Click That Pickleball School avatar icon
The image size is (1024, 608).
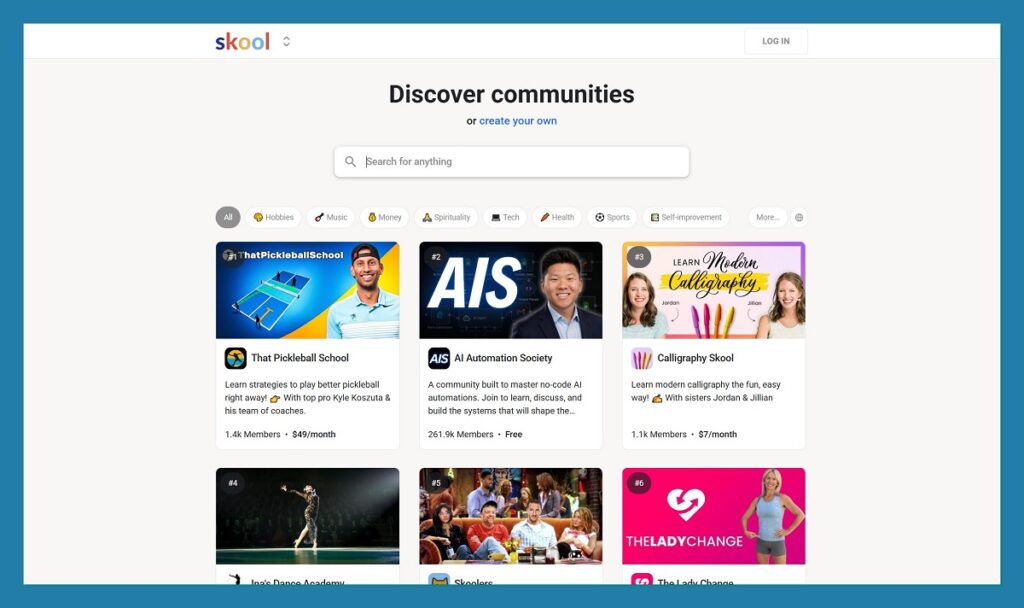(x=236, y=358)
